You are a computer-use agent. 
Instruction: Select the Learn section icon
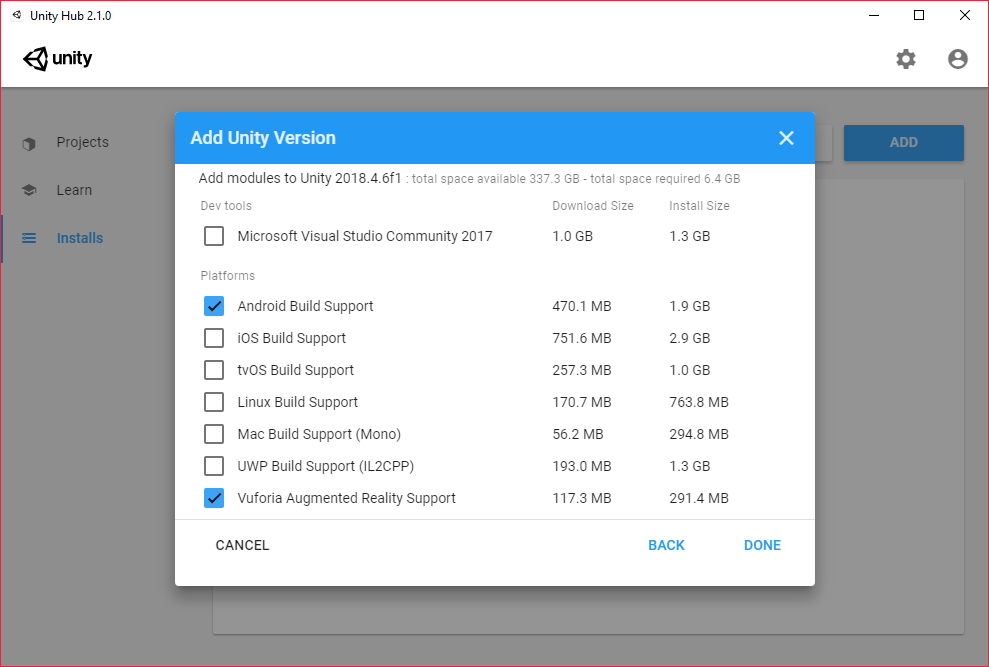tap(30, 190)
